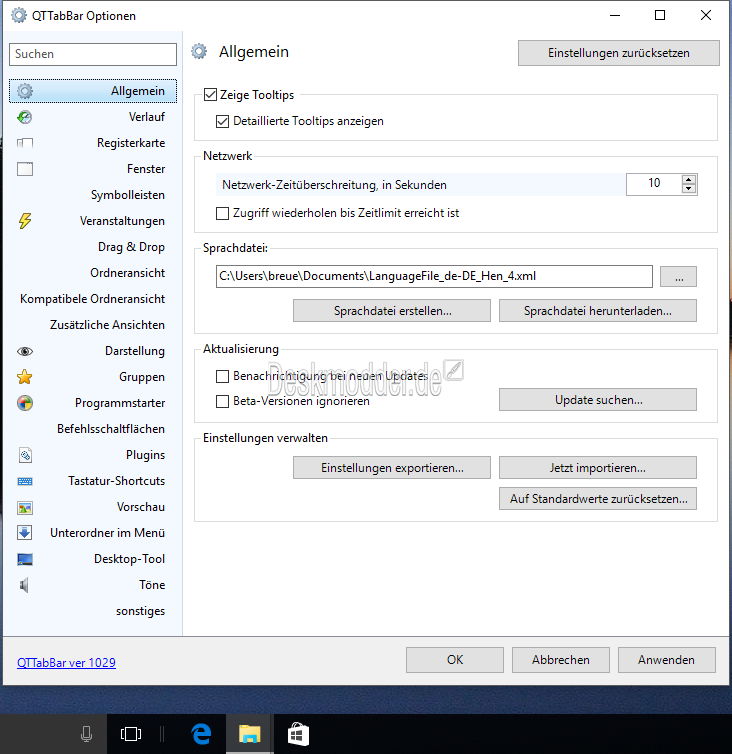Browse for language file with ... button
The width and height of the screenshot is (732, 754).
[678, 277]
